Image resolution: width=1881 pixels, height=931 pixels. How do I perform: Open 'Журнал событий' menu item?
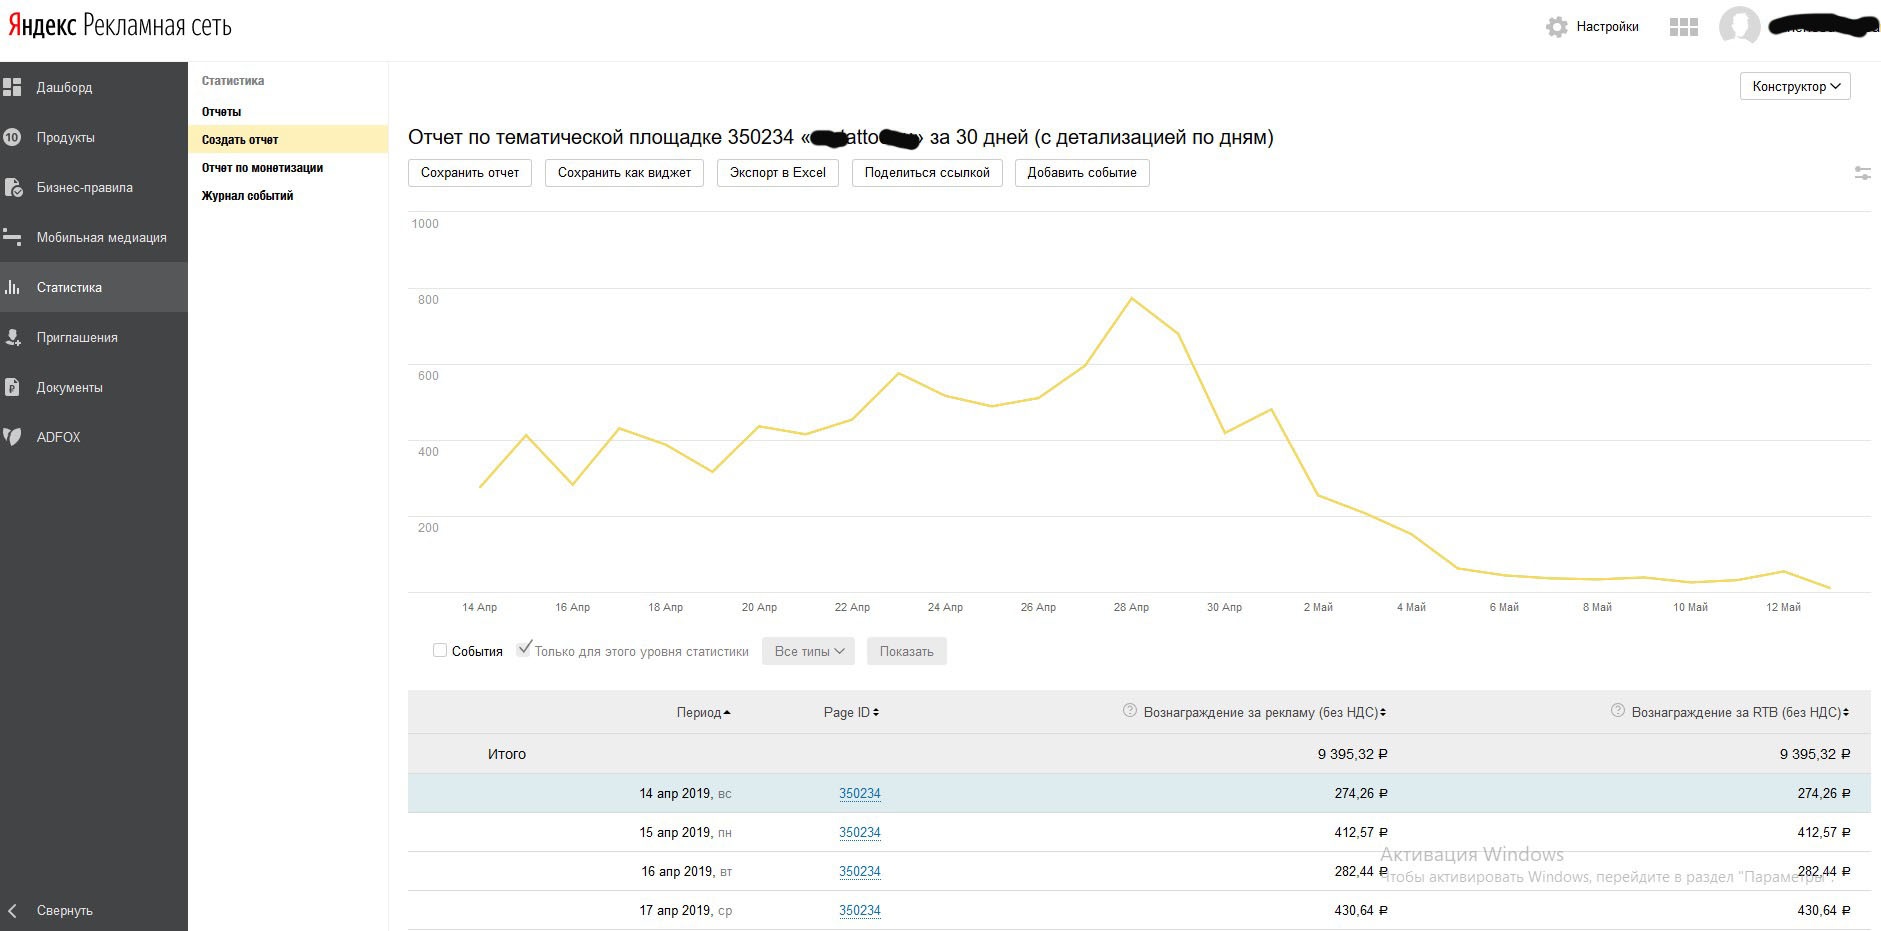[x=247, y=196]
